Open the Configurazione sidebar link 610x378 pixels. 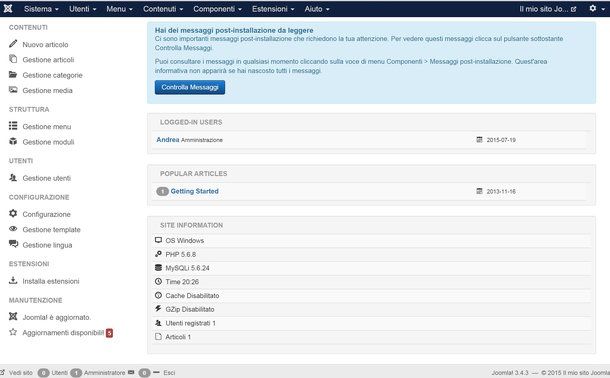pyautogui.click(x=46, y=214)
